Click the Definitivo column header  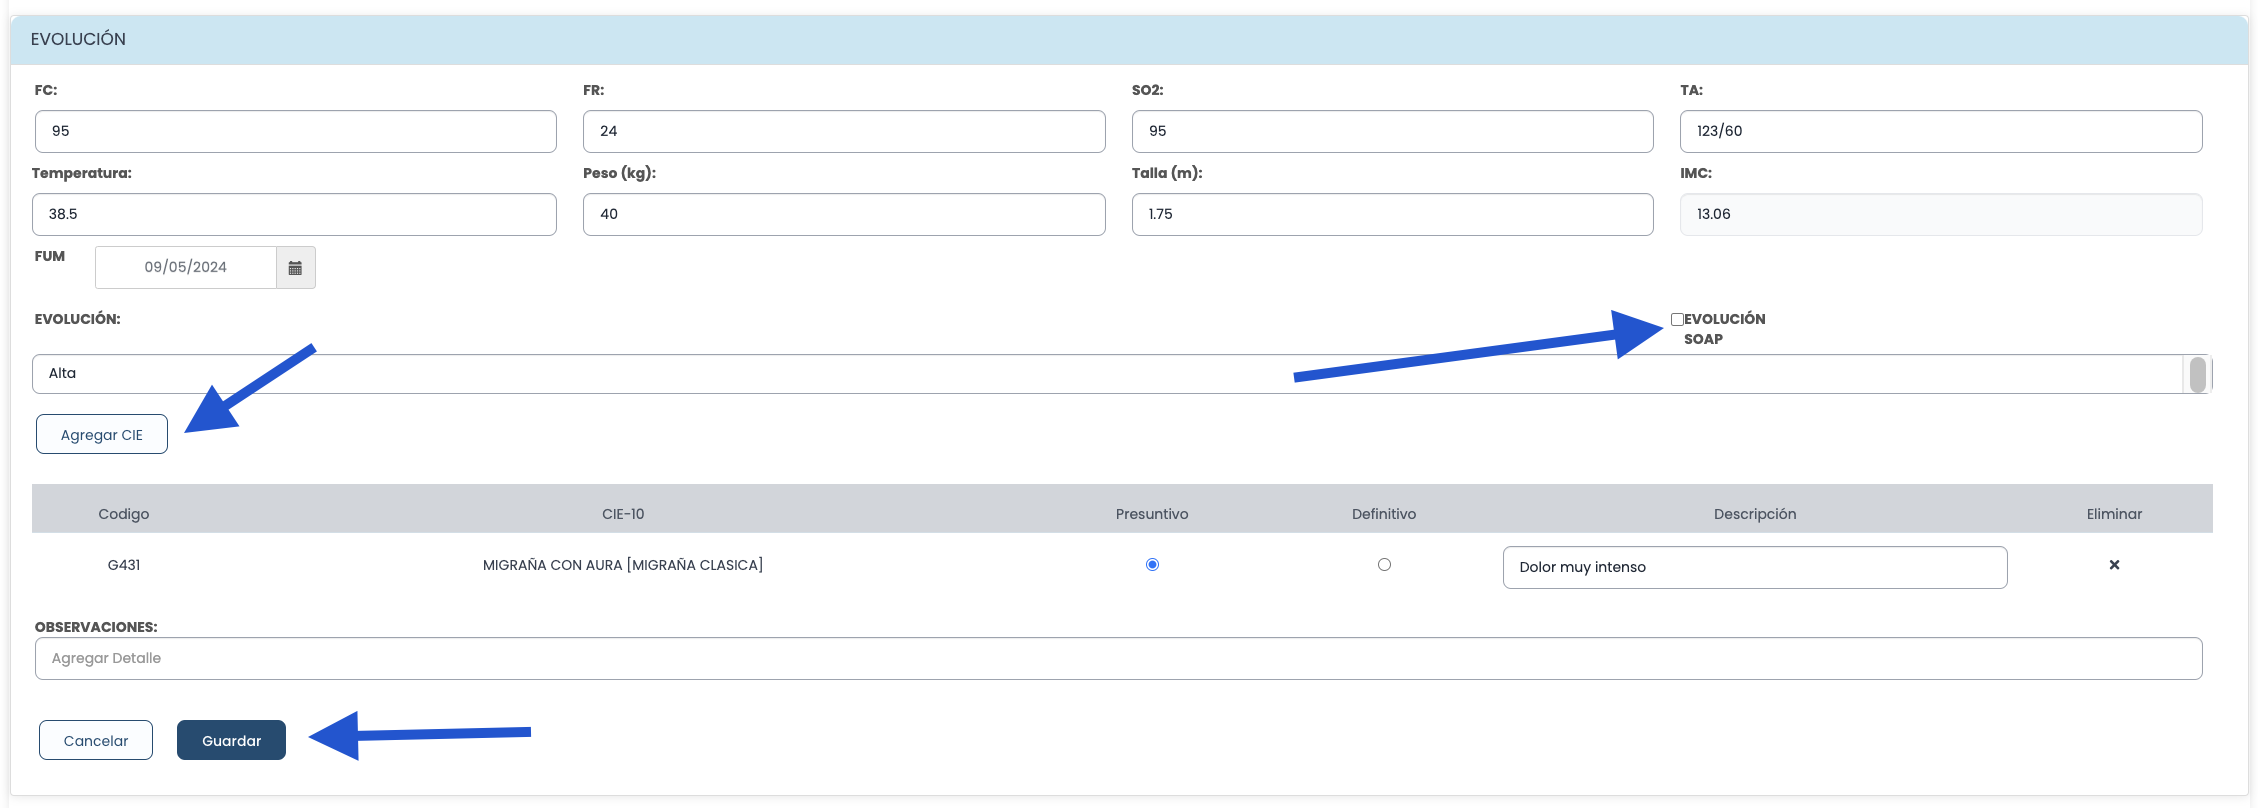coord(1384,514)
